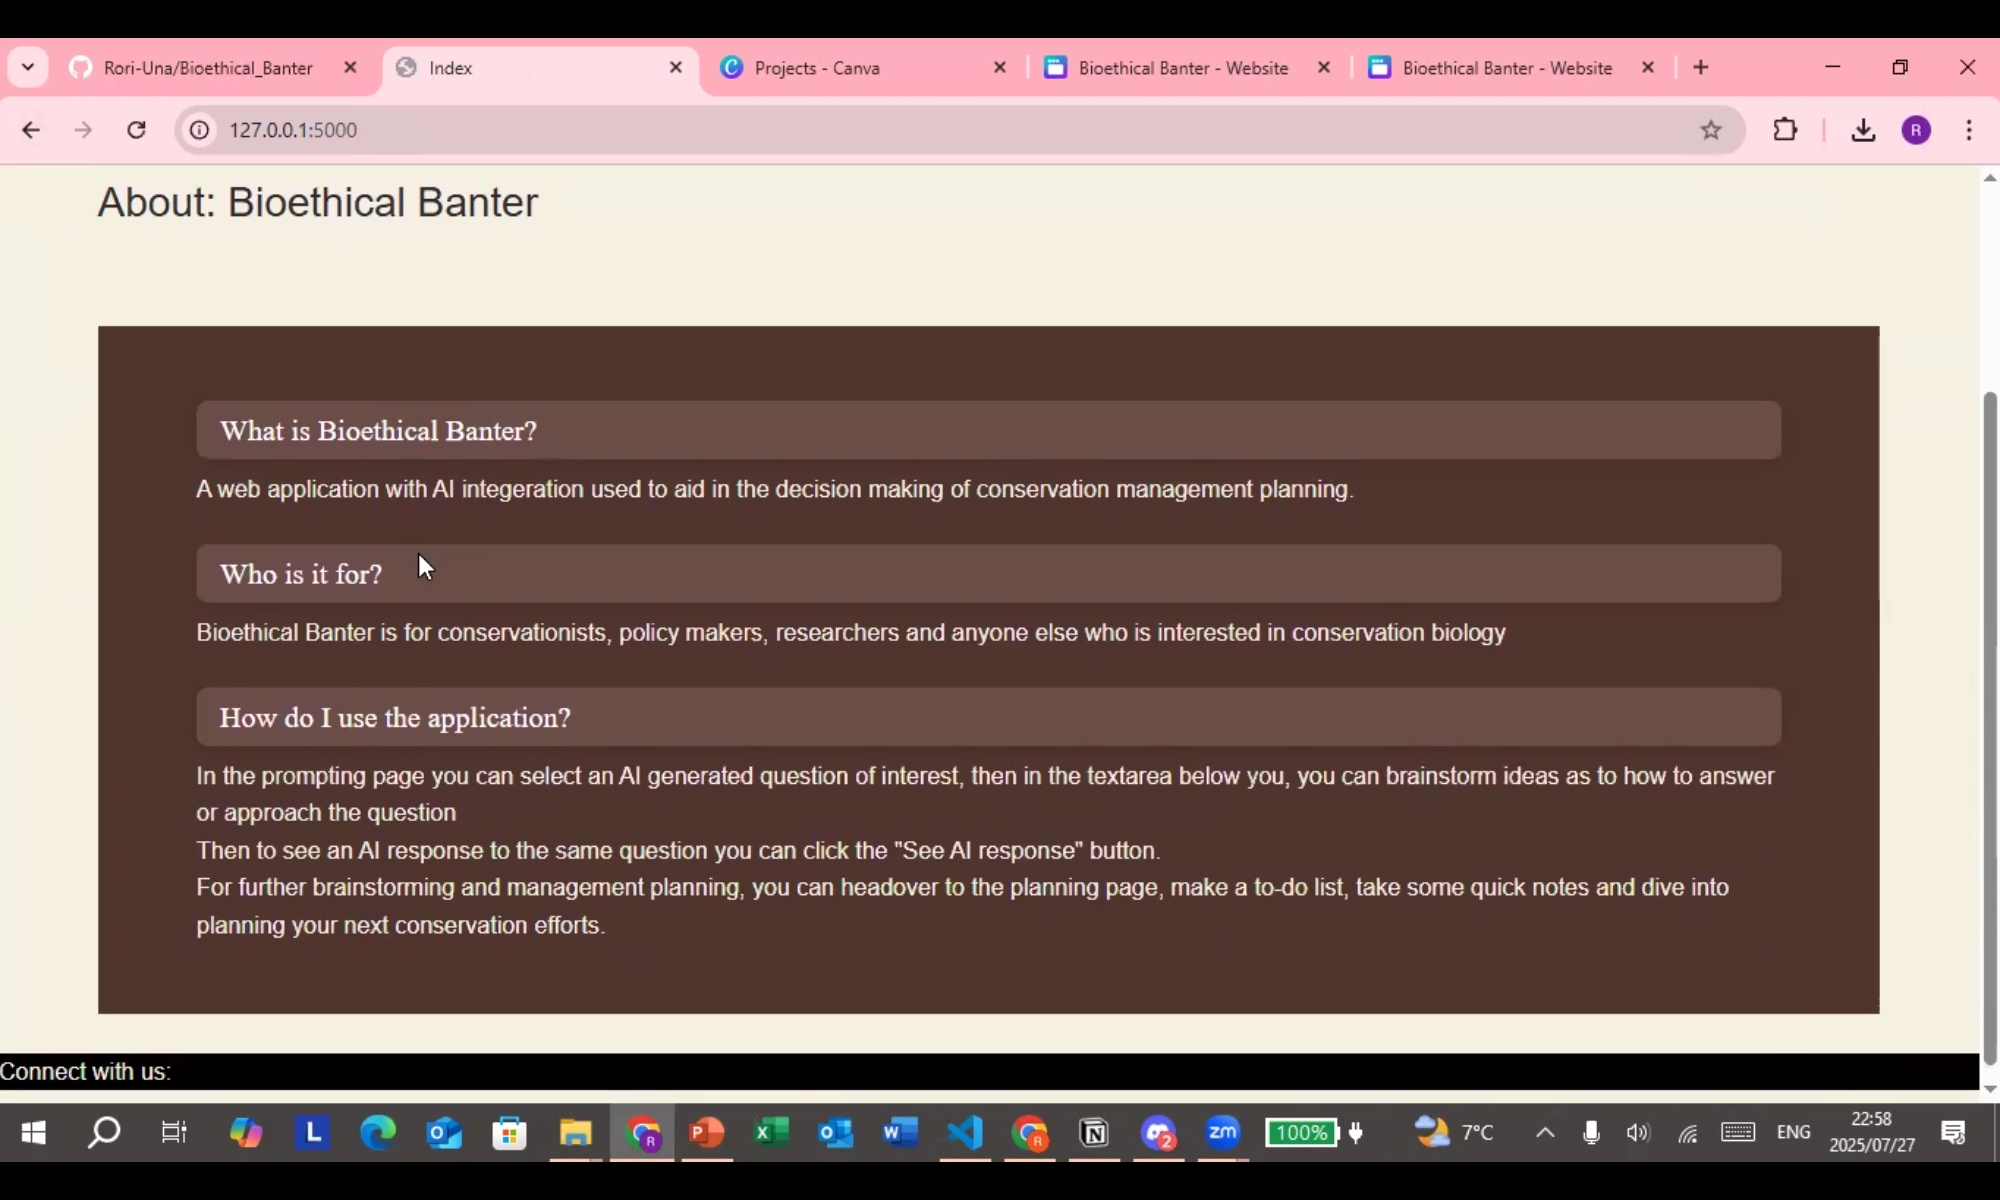Open Notion from the taskbar
The height and width of the screenshot is (1200, 2000).
(x=1095, y=1132)
